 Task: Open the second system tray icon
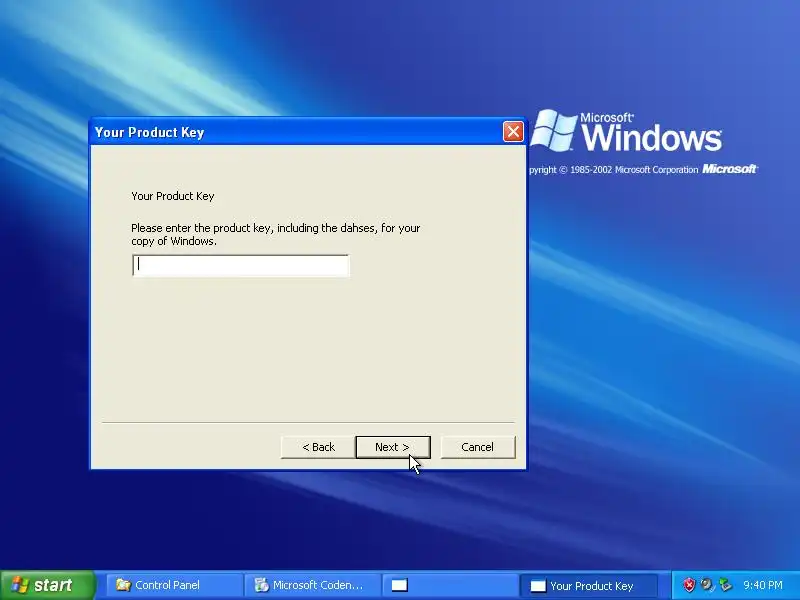(707, 585)
